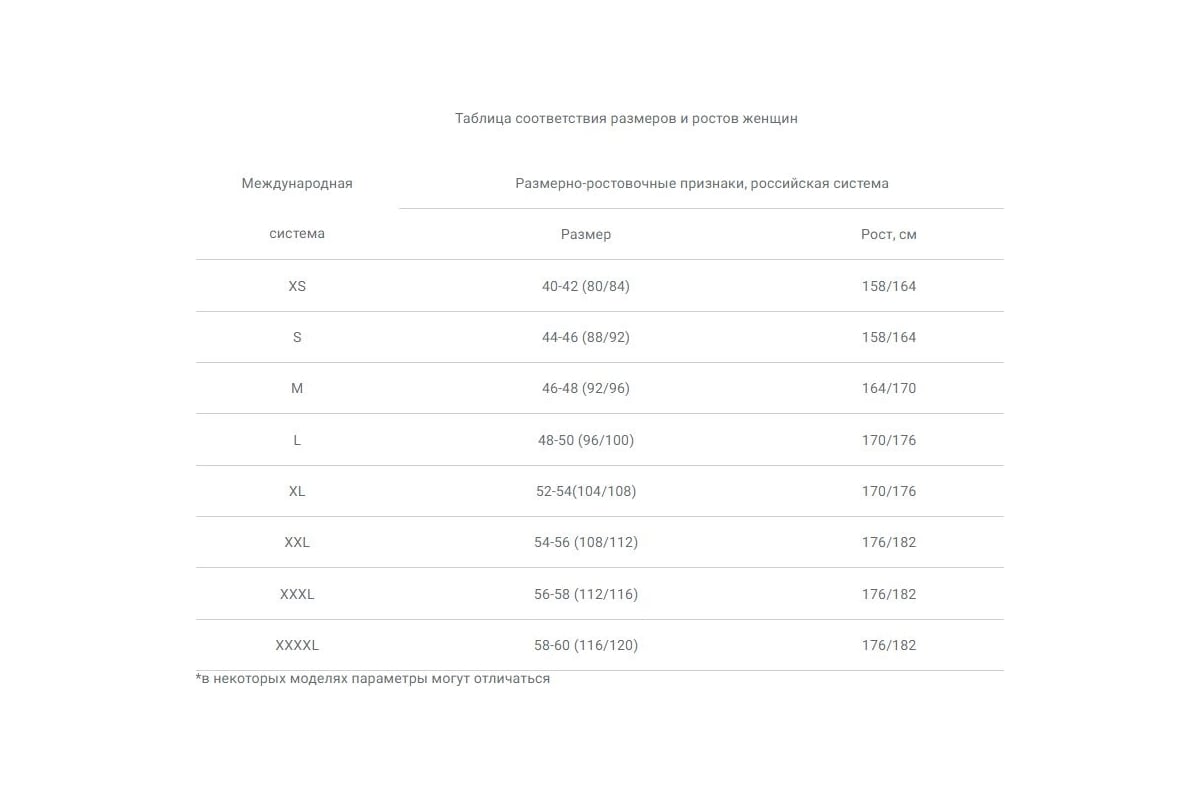1200x800 pixels.
Task: Click the size value 52-54(104/108)
Action: click(x=586, y=491)
